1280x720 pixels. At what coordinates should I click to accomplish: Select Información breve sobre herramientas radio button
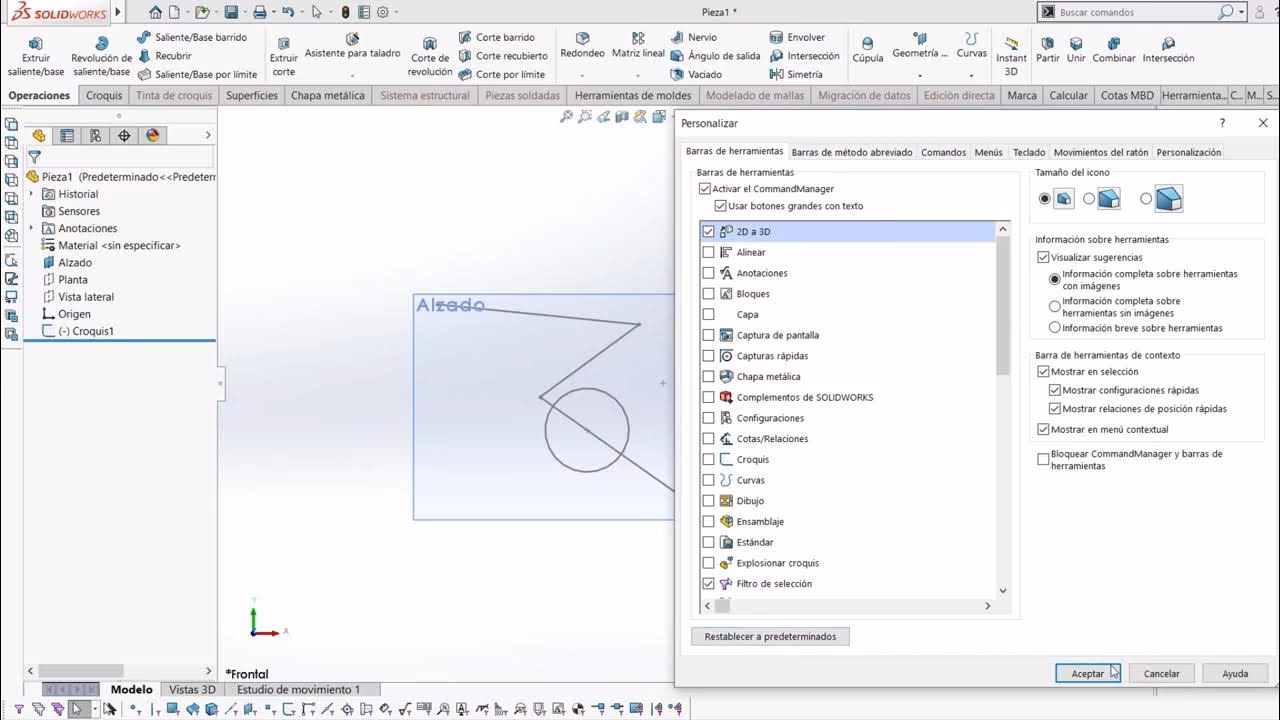tap(1054, 327)
